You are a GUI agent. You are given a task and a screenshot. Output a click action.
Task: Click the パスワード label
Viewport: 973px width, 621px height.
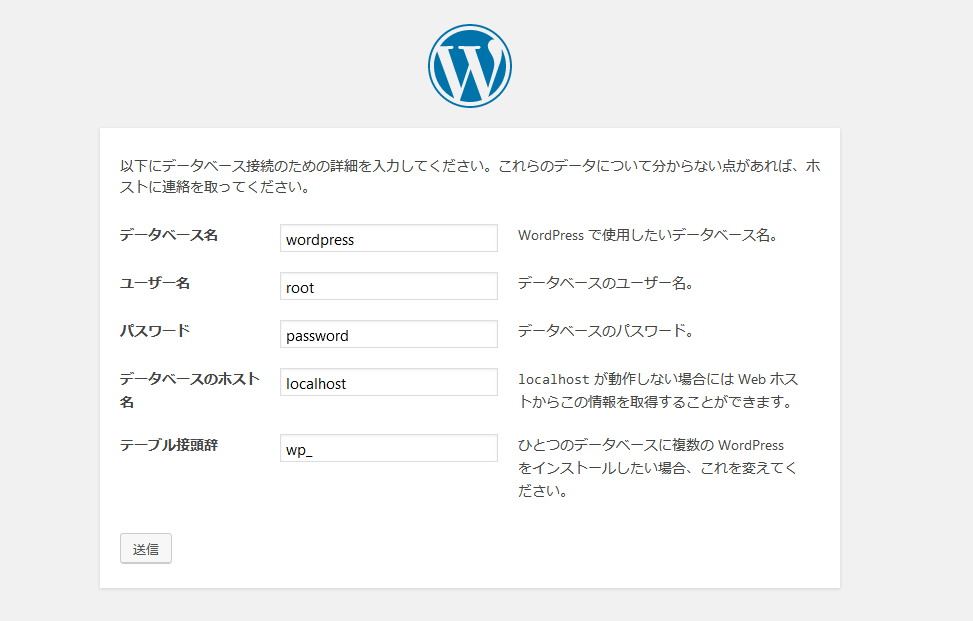pyautogui.click(x=155, y=331)
